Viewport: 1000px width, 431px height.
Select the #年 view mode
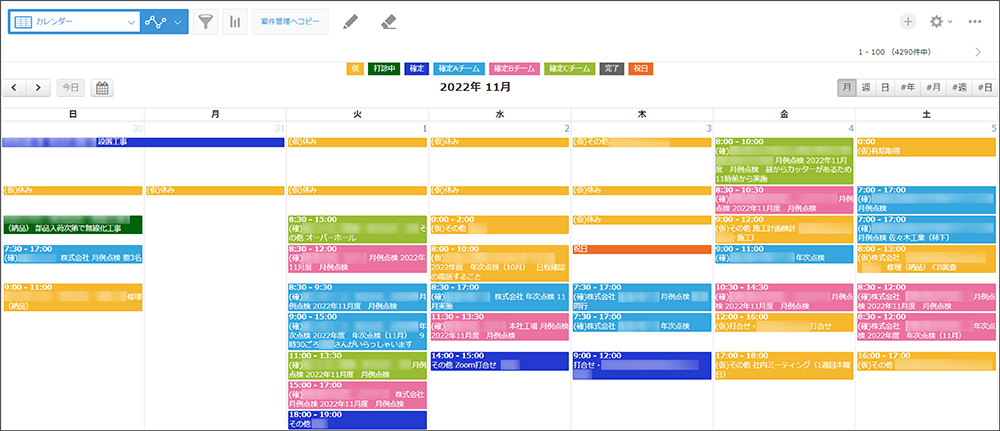(908, 87)
